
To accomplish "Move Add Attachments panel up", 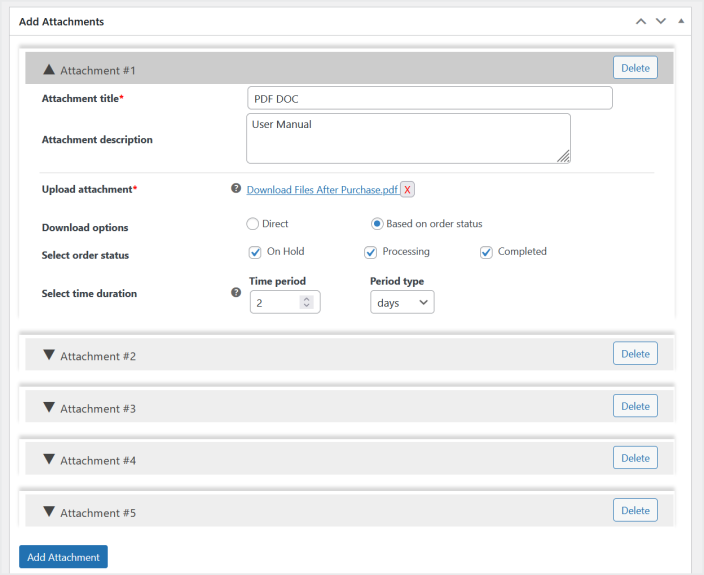I will click(641, 21).
